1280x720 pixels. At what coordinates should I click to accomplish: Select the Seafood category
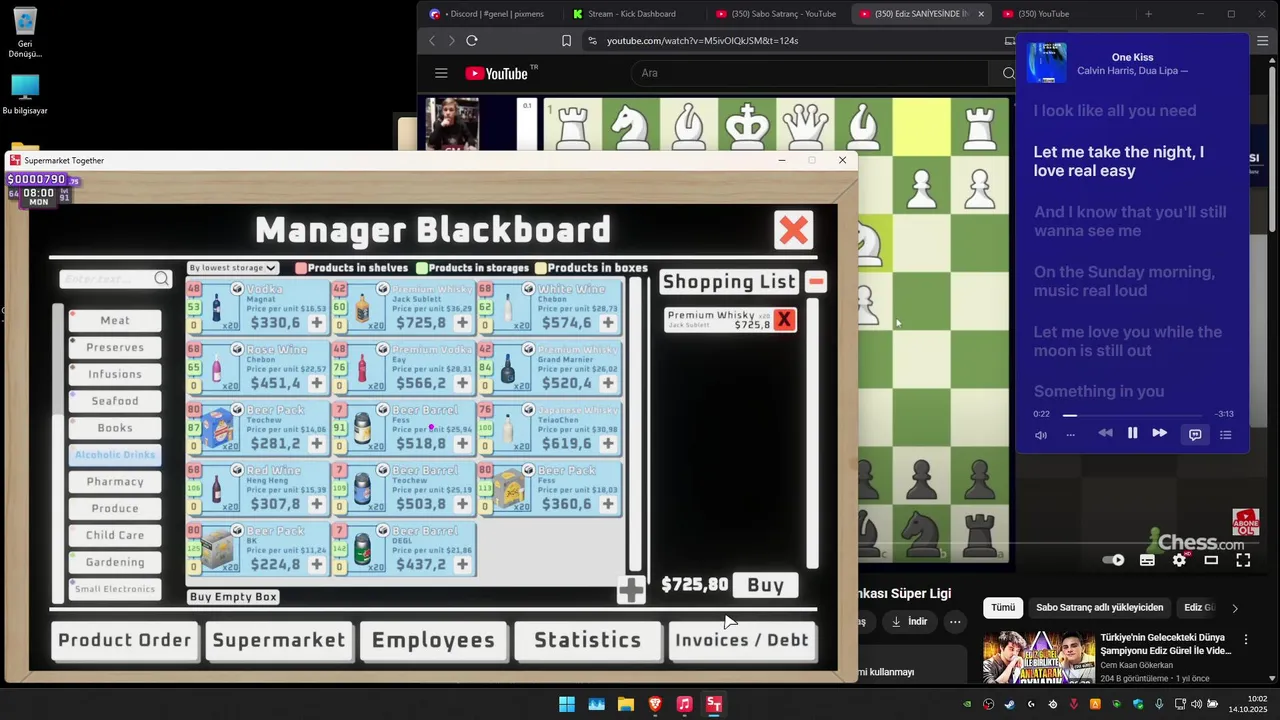115,401
